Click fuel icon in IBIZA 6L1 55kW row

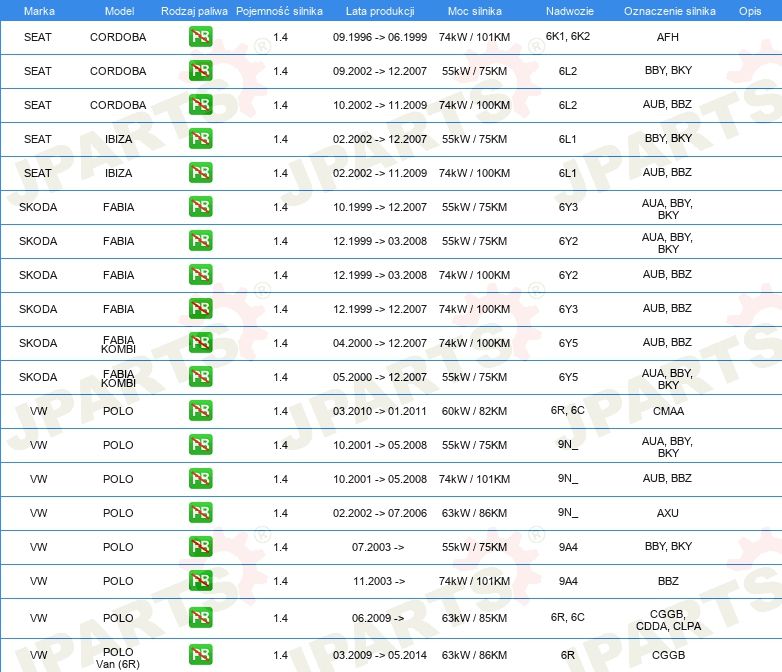(x=200, y=139)
